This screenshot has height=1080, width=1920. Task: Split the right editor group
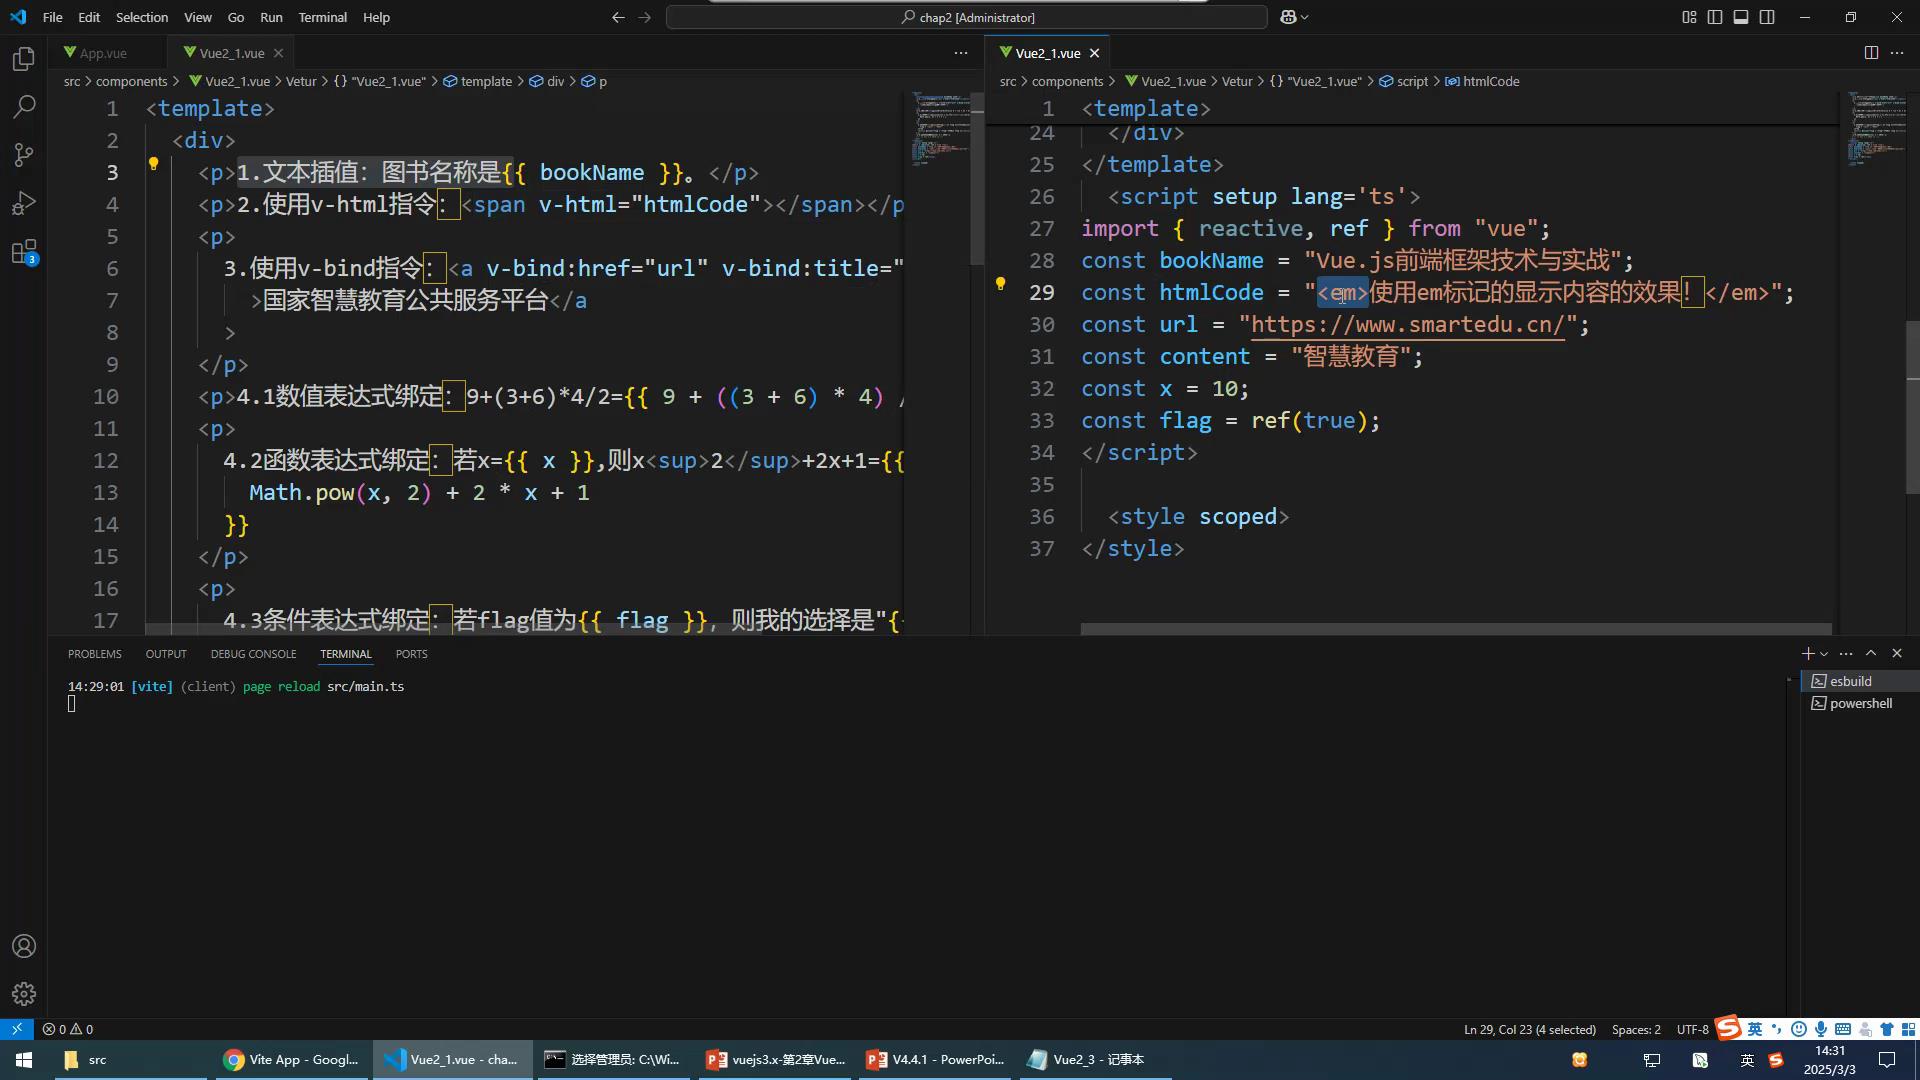point(1871,53)
